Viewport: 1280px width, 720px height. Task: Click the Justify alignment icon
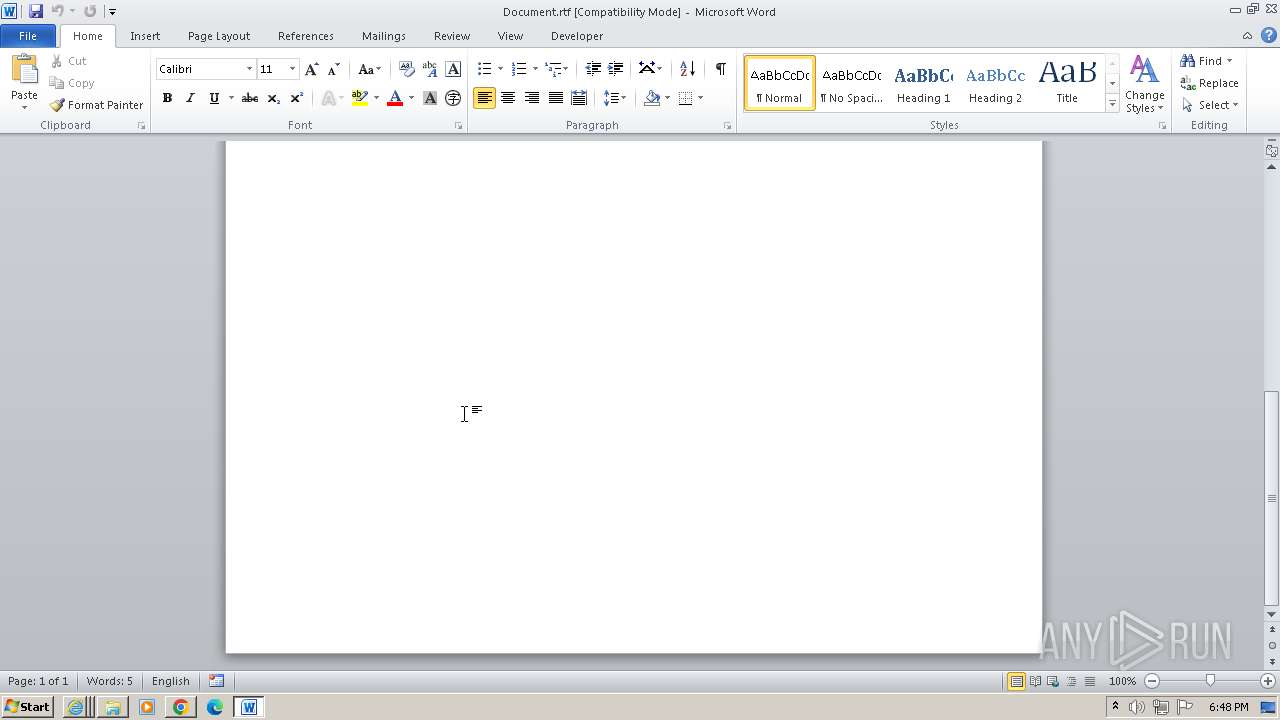click(555, 98)
